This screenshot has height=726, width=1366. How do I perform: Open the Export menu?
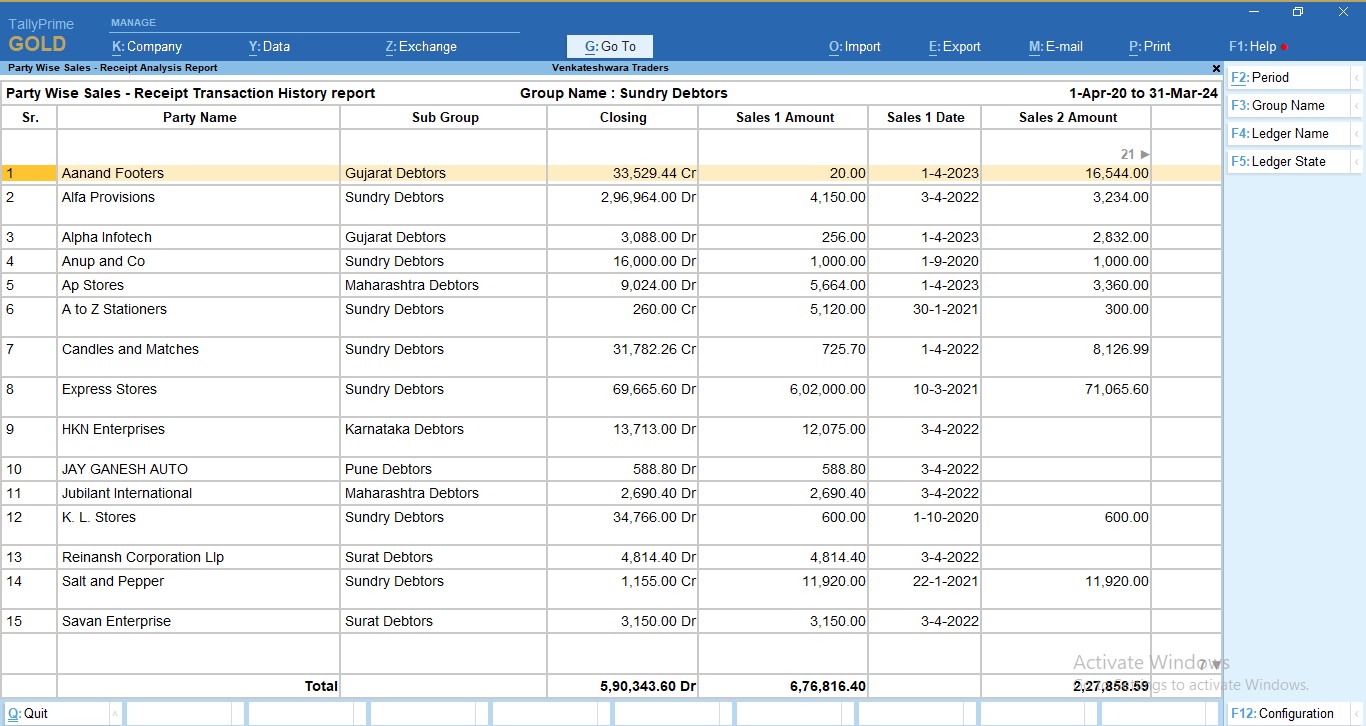(x=954, y=46)
